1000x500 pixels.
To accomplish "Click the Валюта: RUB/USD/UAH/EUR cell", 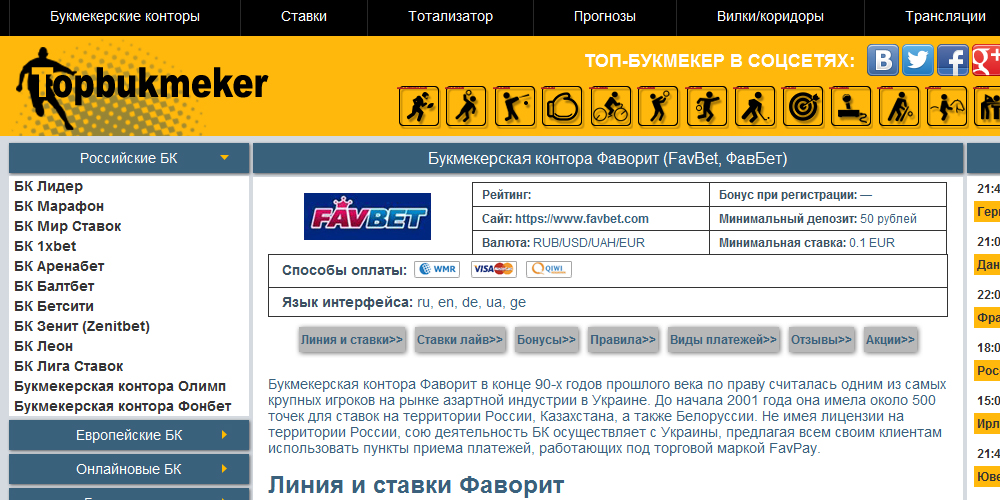I will (x=591, y=242).
